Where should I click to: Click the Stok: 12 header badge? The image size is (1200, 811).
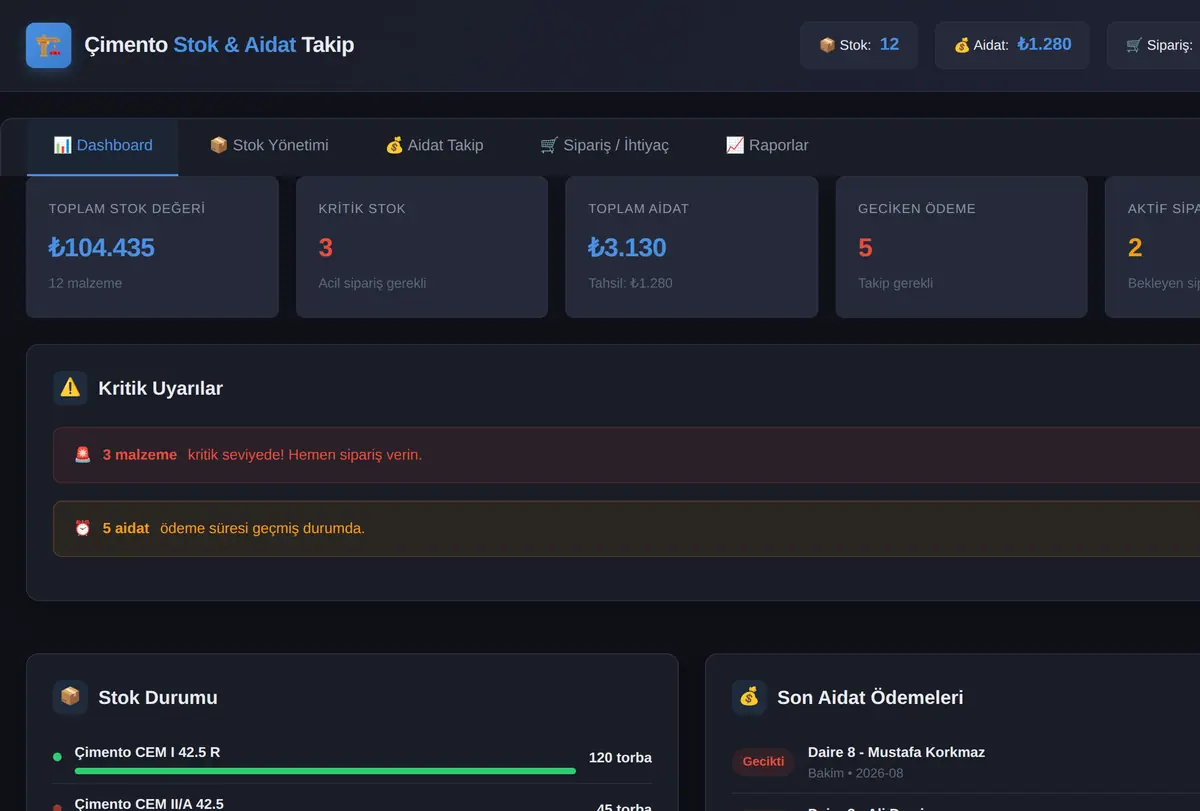coord(859,45)
